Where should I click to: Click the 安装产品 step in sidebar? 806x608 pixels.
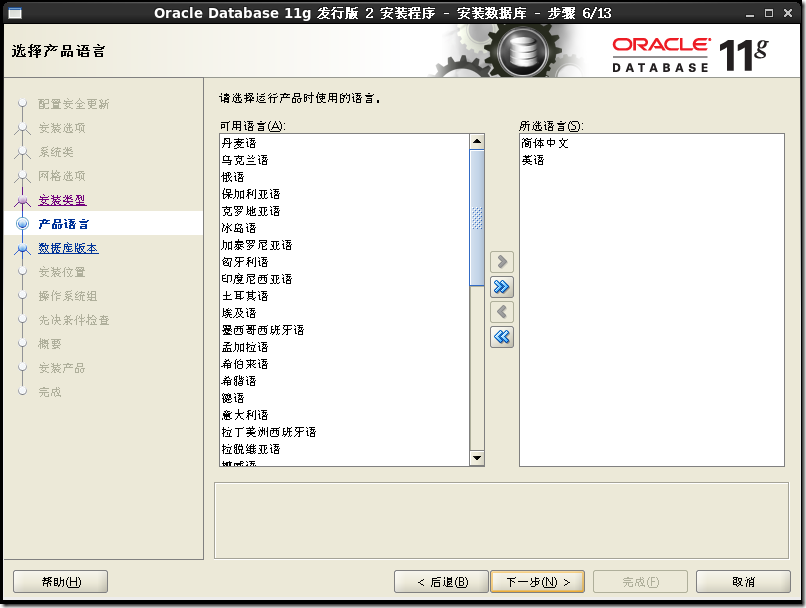point(62,368)
